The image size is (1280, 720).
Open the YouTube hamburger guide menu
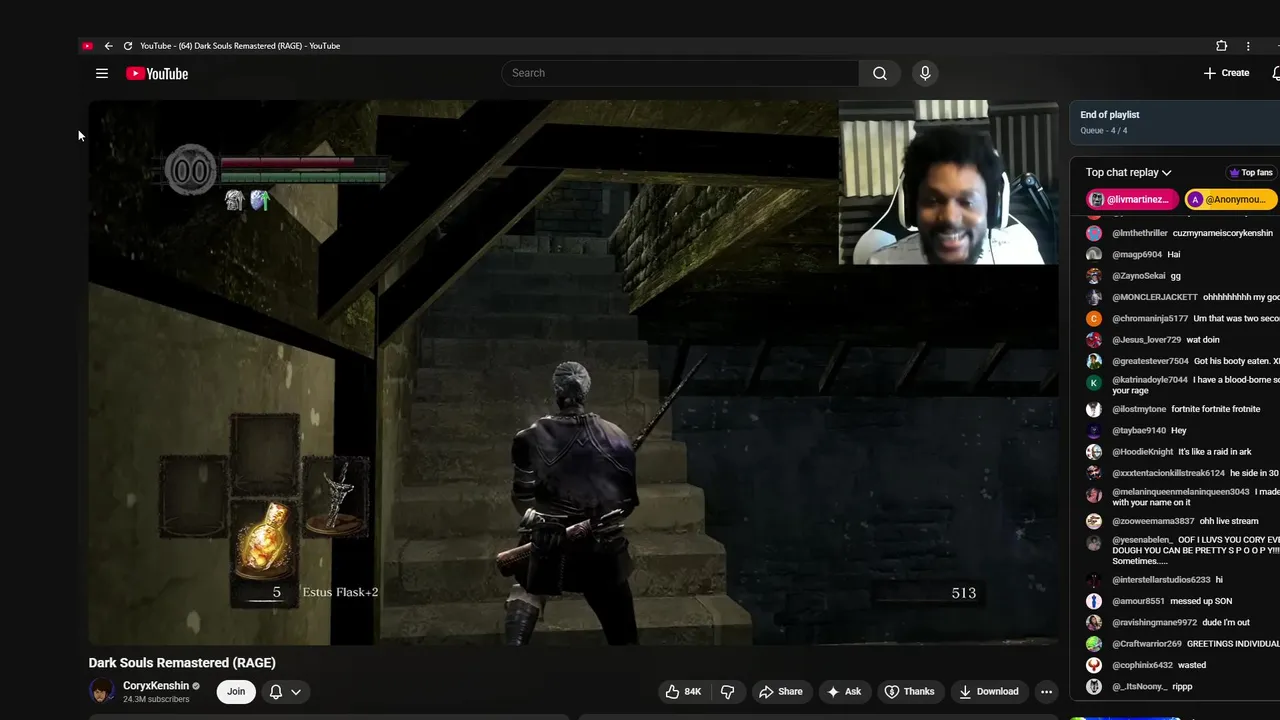(101, 73)
